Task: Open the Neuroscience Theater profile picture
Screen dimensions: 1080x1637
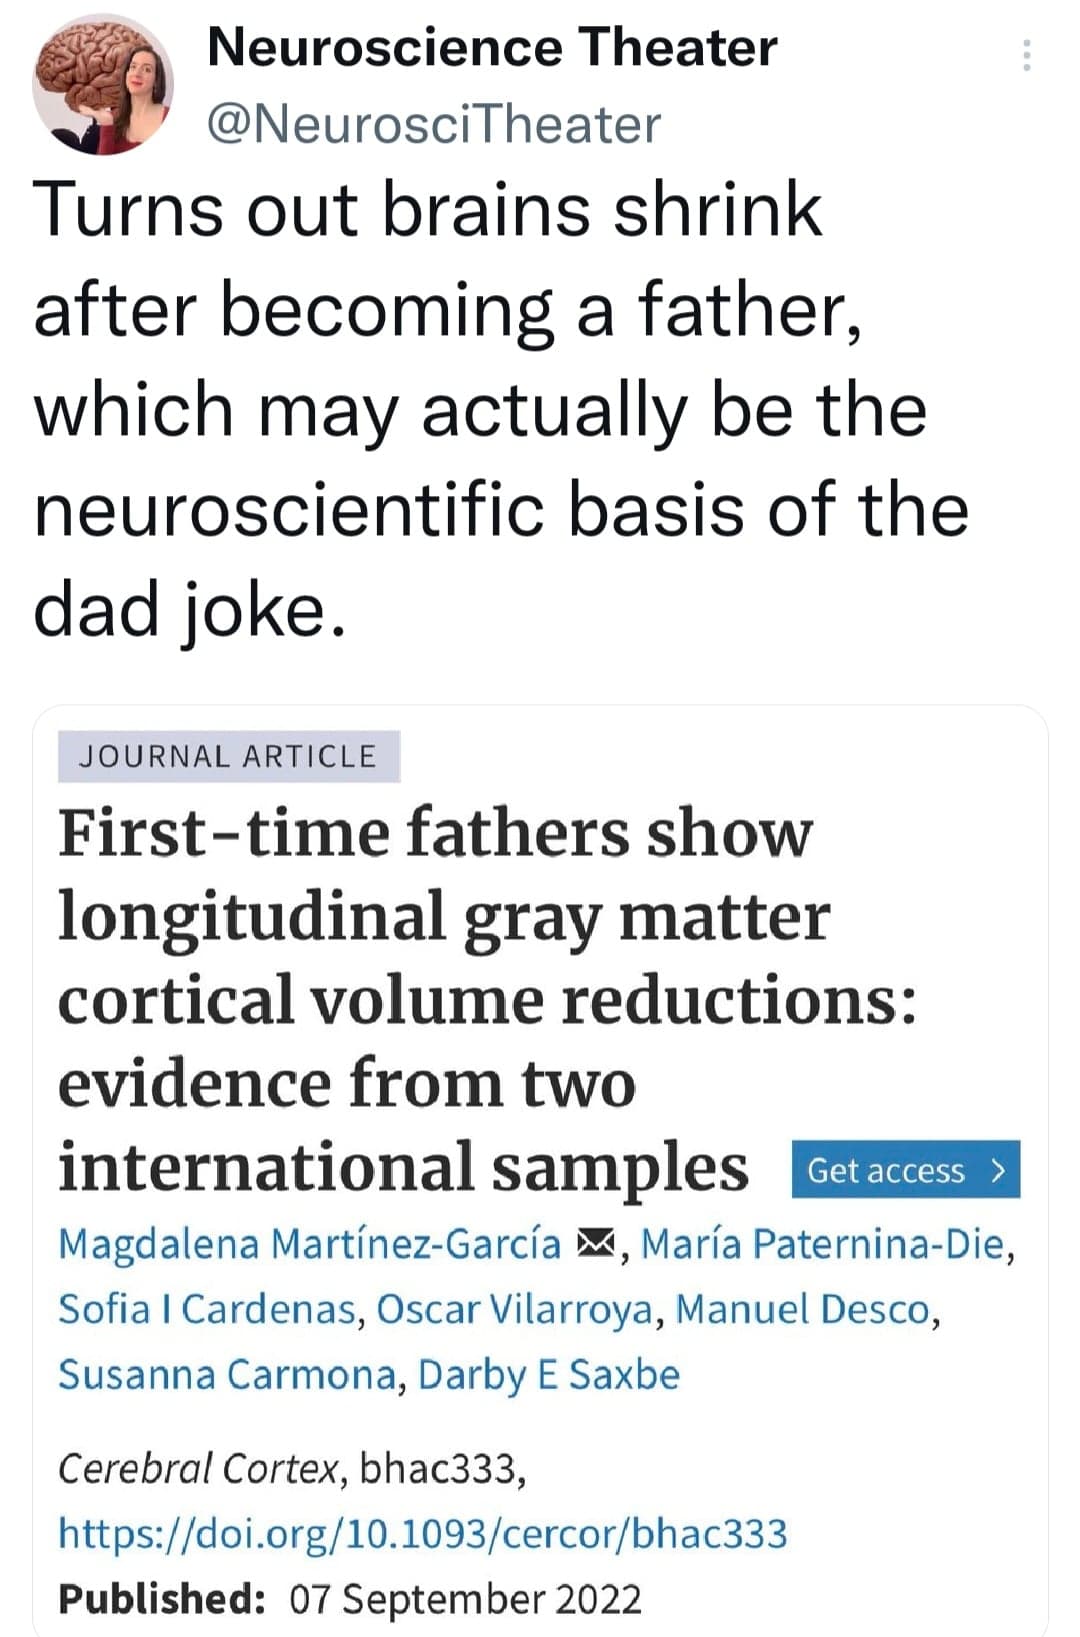Action: tap(103, 86)
